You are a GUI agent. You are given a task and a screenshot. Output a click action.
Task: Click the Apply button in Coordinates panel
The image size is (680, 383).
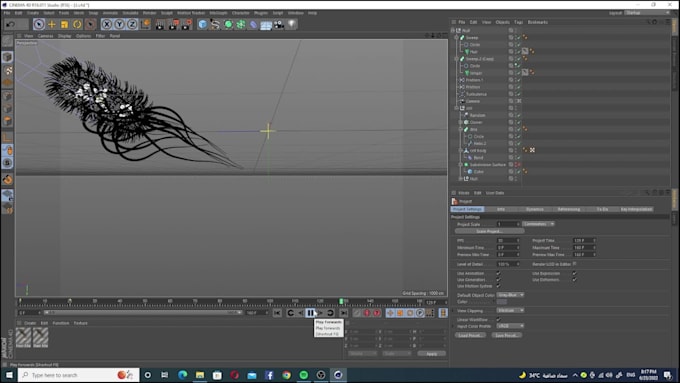(432, 354)
